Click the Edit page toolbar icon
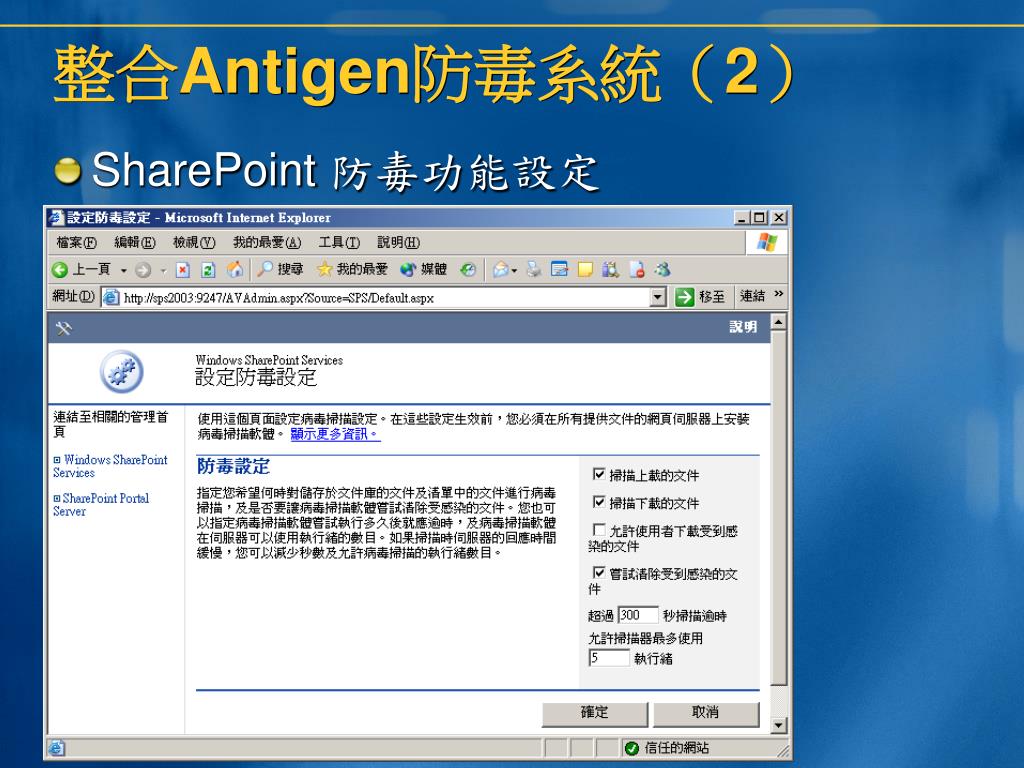This screenshot has width=1024, height=768. click(x=560, y=269)
